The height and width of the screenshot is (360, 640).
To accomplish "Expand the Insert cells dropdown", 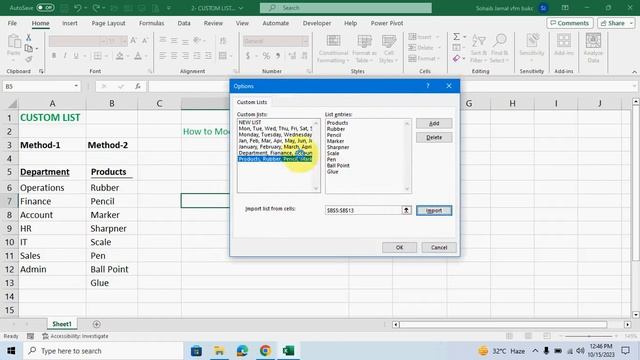I will 438,37.
